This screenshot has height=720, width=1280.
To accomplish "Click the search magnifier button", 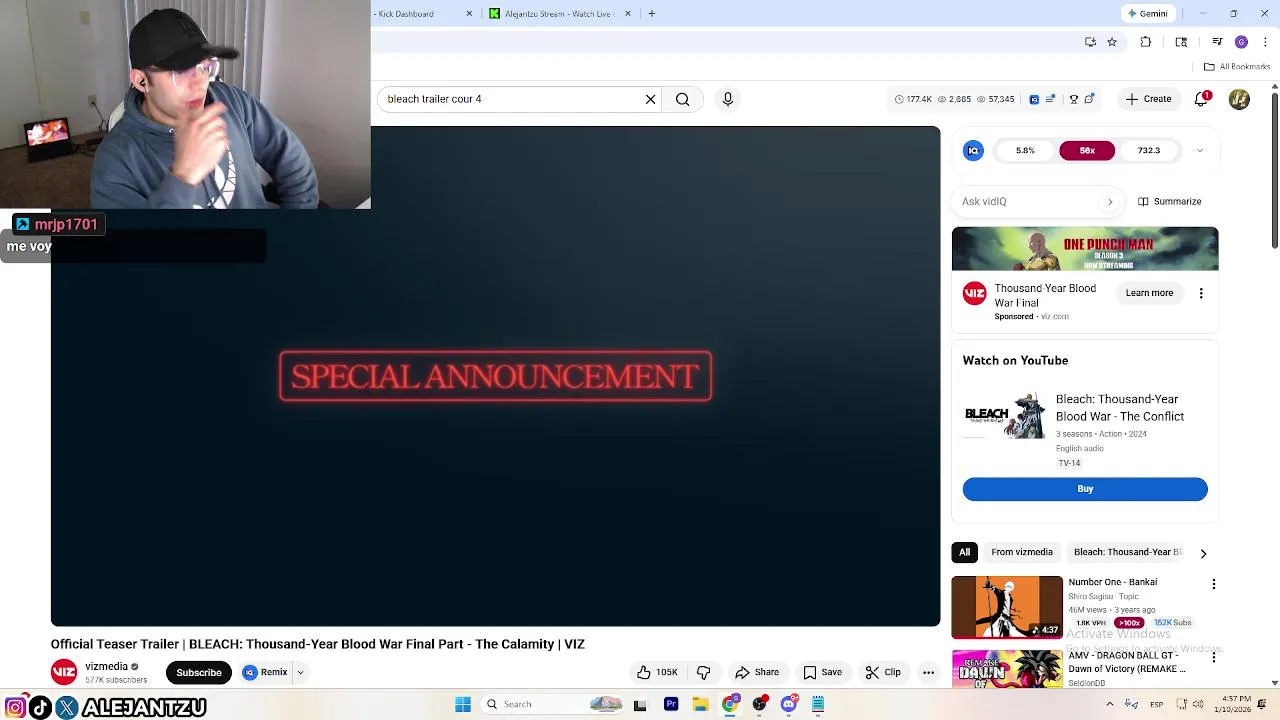I will tap(682, 99).
